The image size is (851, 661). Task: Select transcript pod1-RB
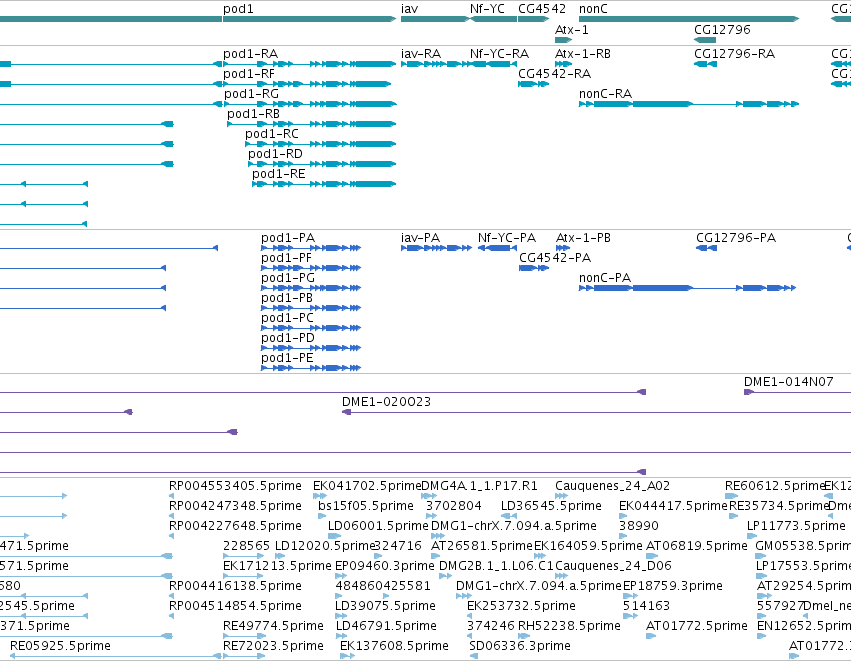tap(312, 124)
